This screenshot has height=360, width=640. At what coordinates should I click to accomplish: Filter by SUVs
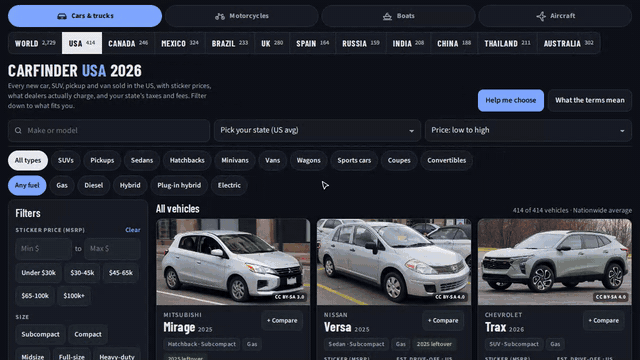[x=66, y=160]
